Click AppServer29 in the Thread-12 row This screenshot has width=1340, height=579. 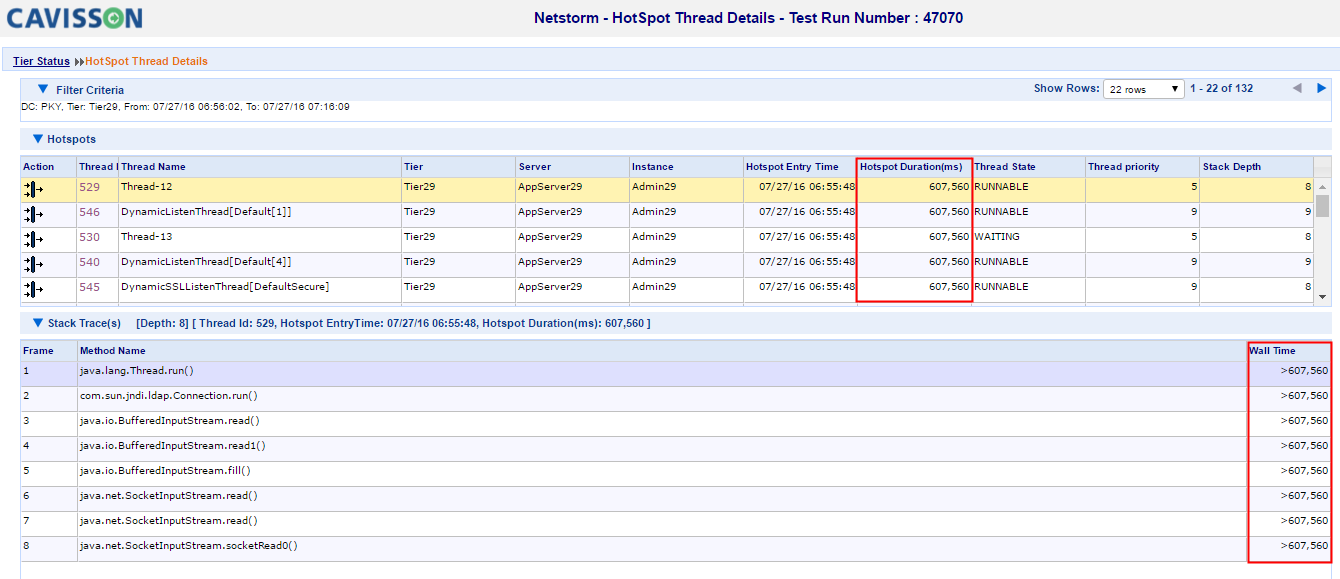[550, 187]
